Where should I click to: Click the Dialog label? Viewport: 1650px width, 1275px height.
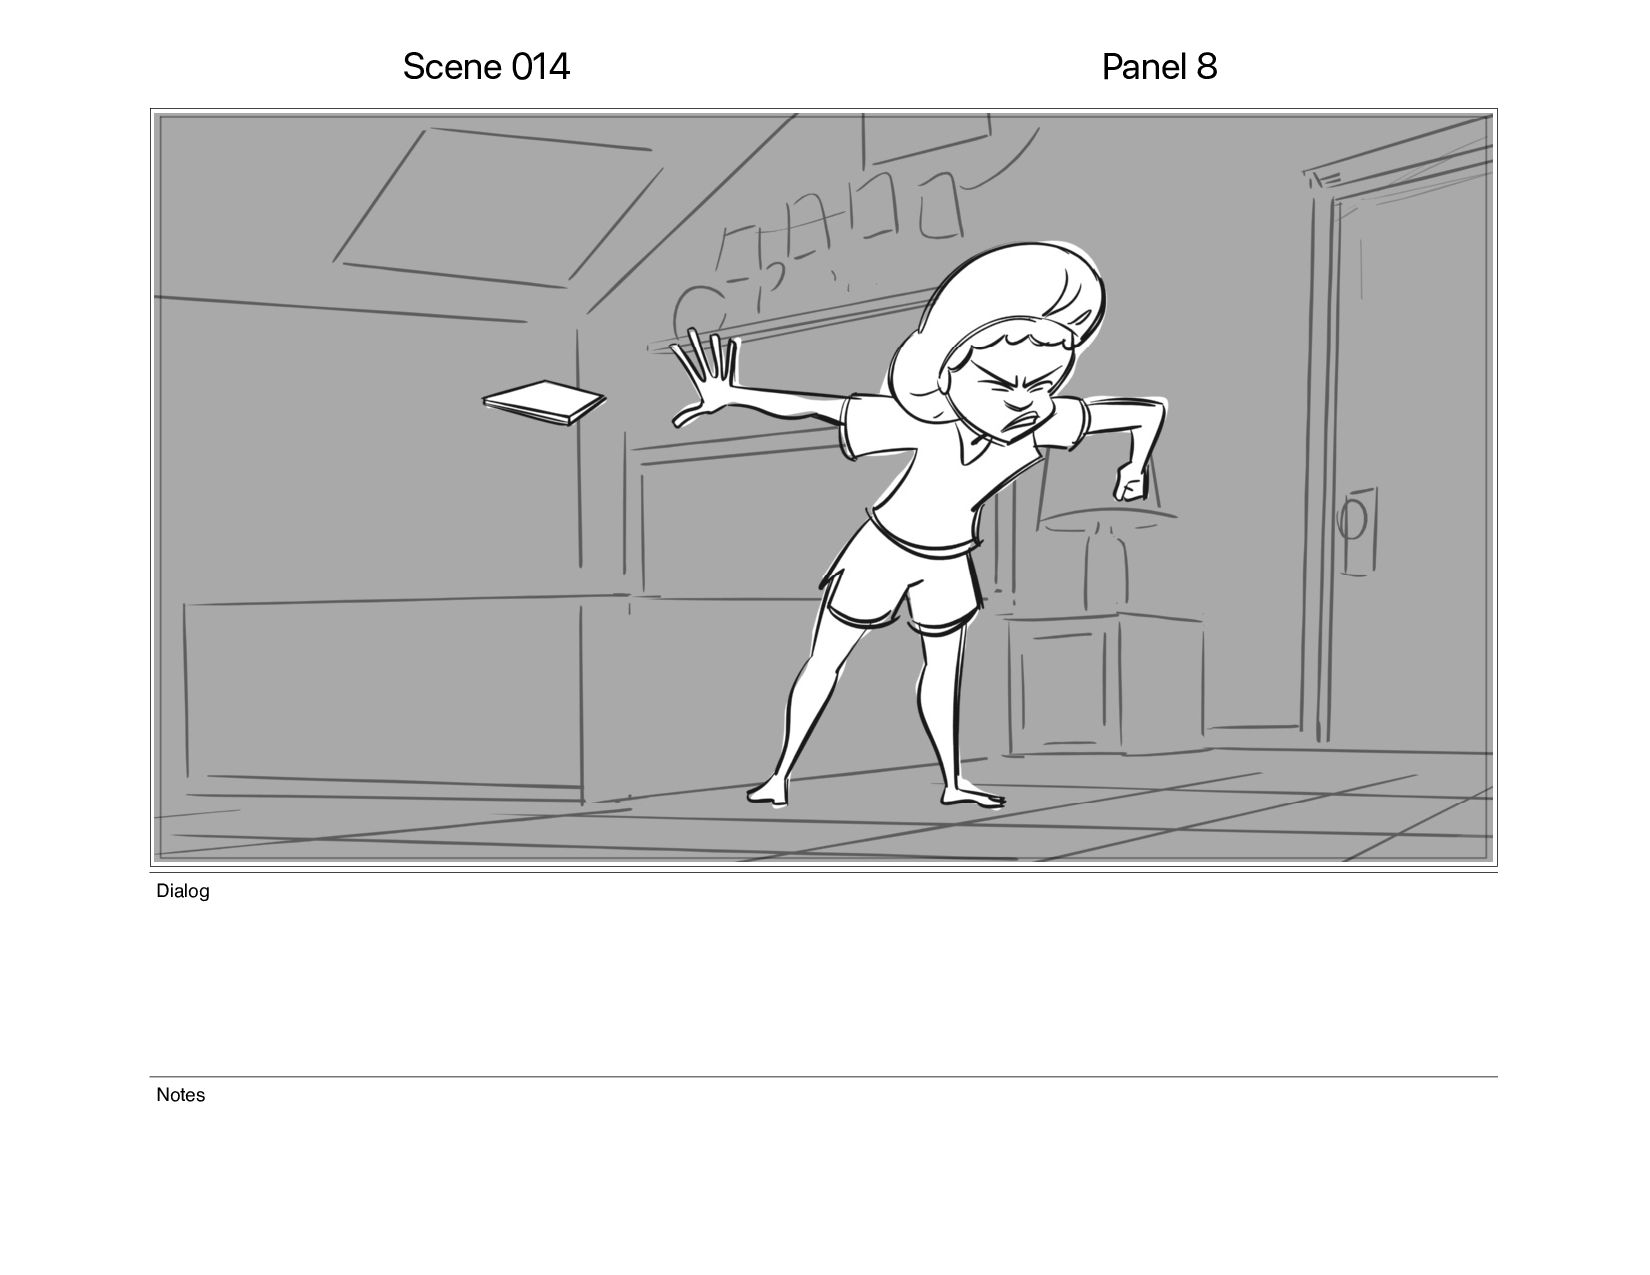(x=183, y=891)
